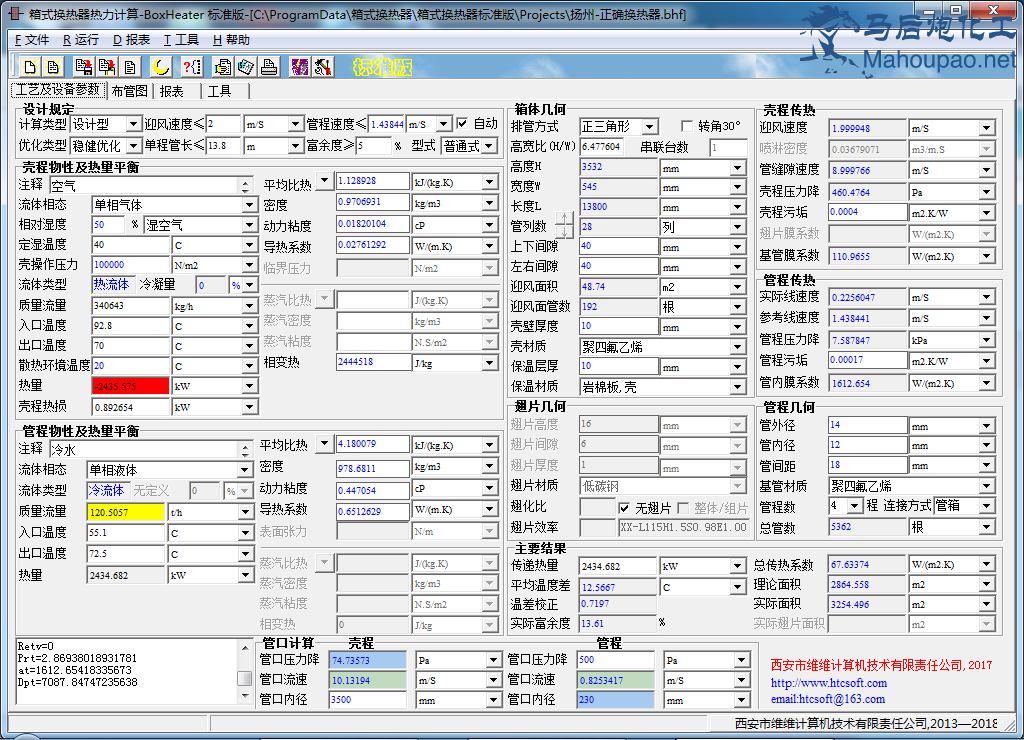Viewport: 1024px width, 740px height.
Task: Open the http://www.htcsoft.com link
Action: coord(829,683)
